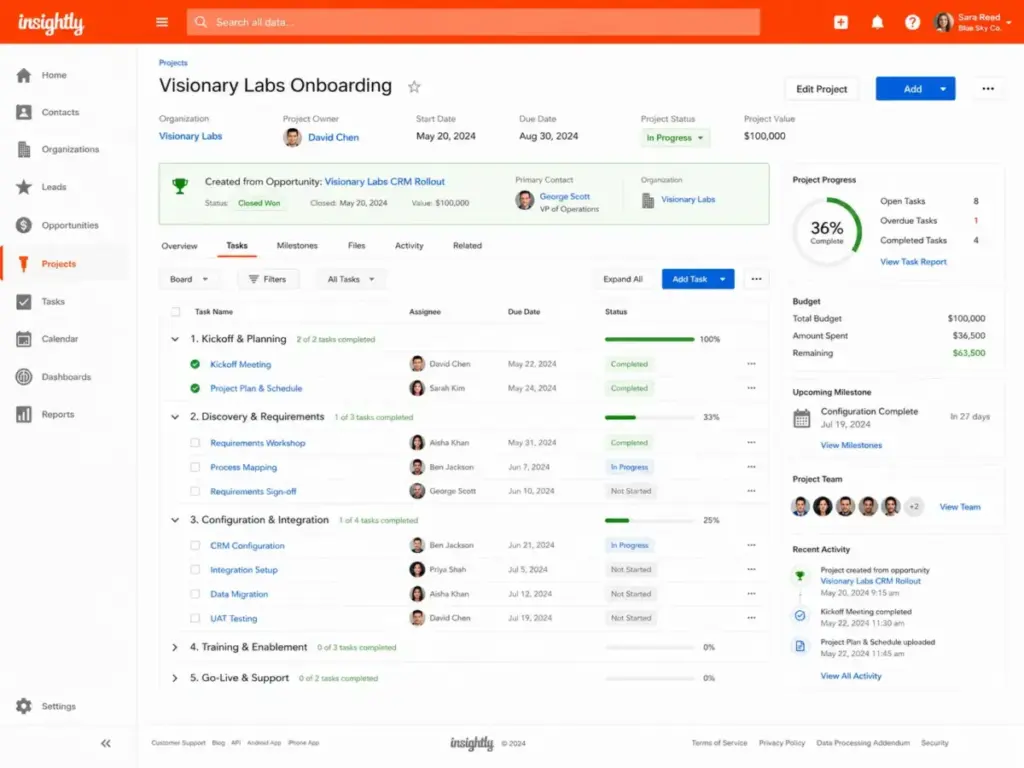The height and width of the screenshot is (768, 1024).
Task: Open Contacts in sidebar
Action: (x=47, y=112)
